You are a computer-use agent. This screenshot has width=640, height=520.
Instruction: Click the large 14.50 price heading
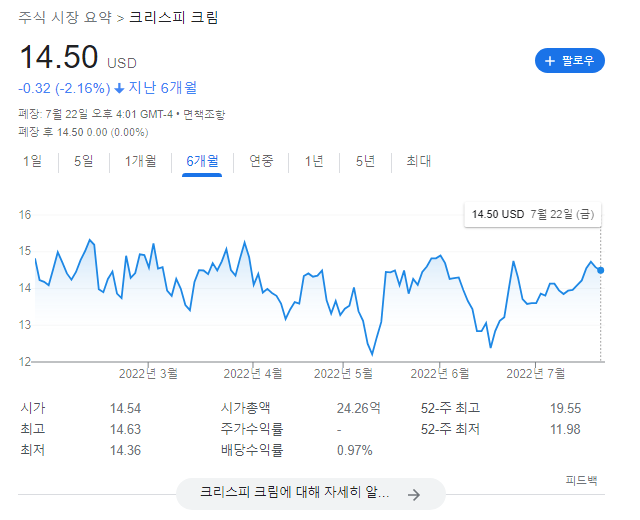[59, 57]
